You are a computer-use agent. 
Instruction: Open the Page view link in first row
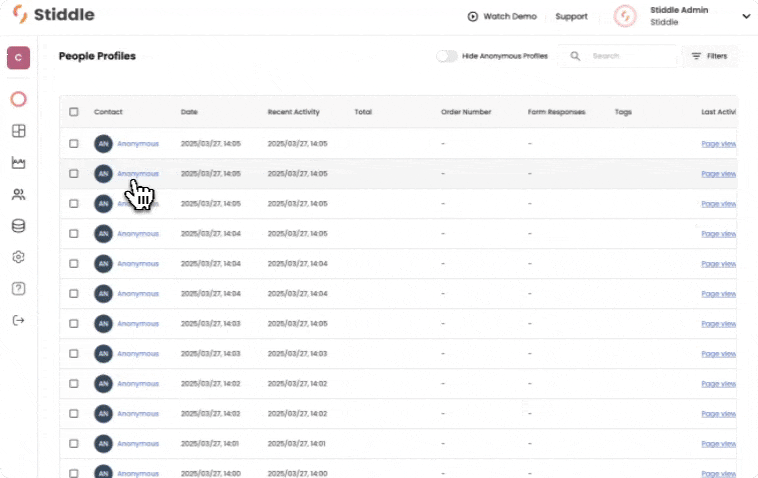click(718, 144)
